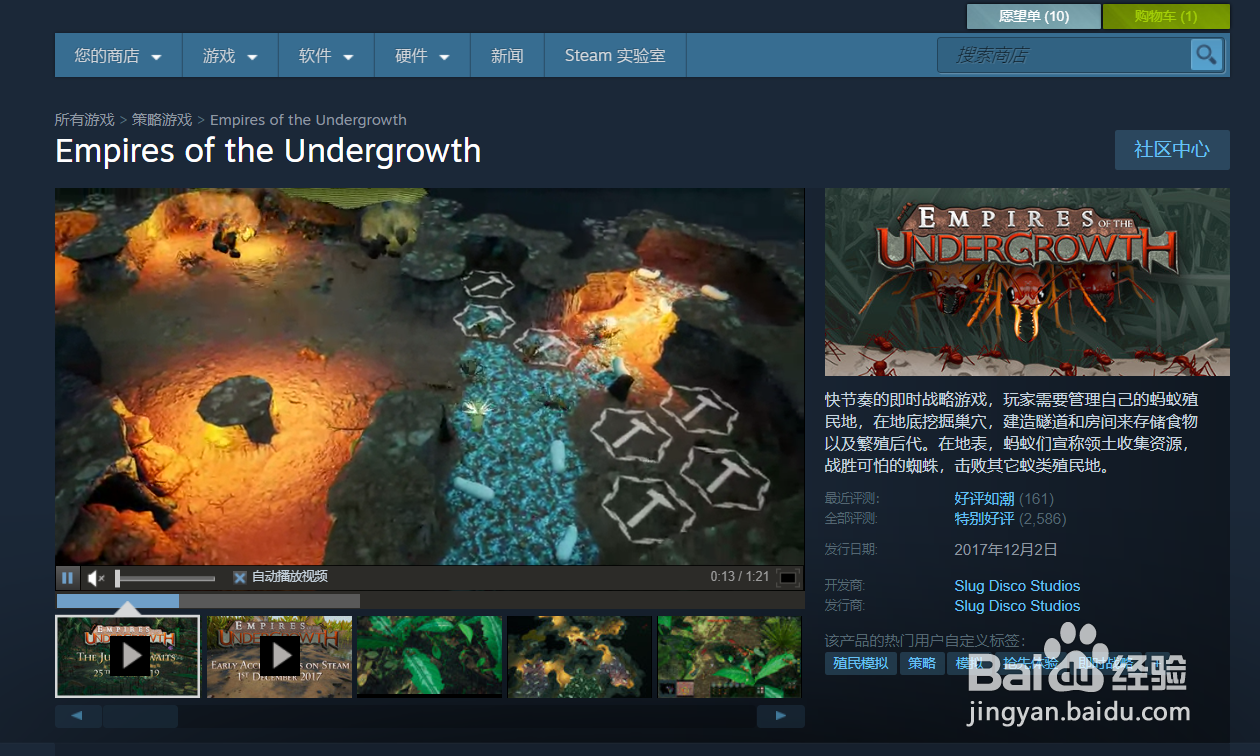Image resolution: width=1260 pixels, height=756 pixels.
Task: Follow the 所有游戏 breadcrumb link
Action: pos(85,120)
